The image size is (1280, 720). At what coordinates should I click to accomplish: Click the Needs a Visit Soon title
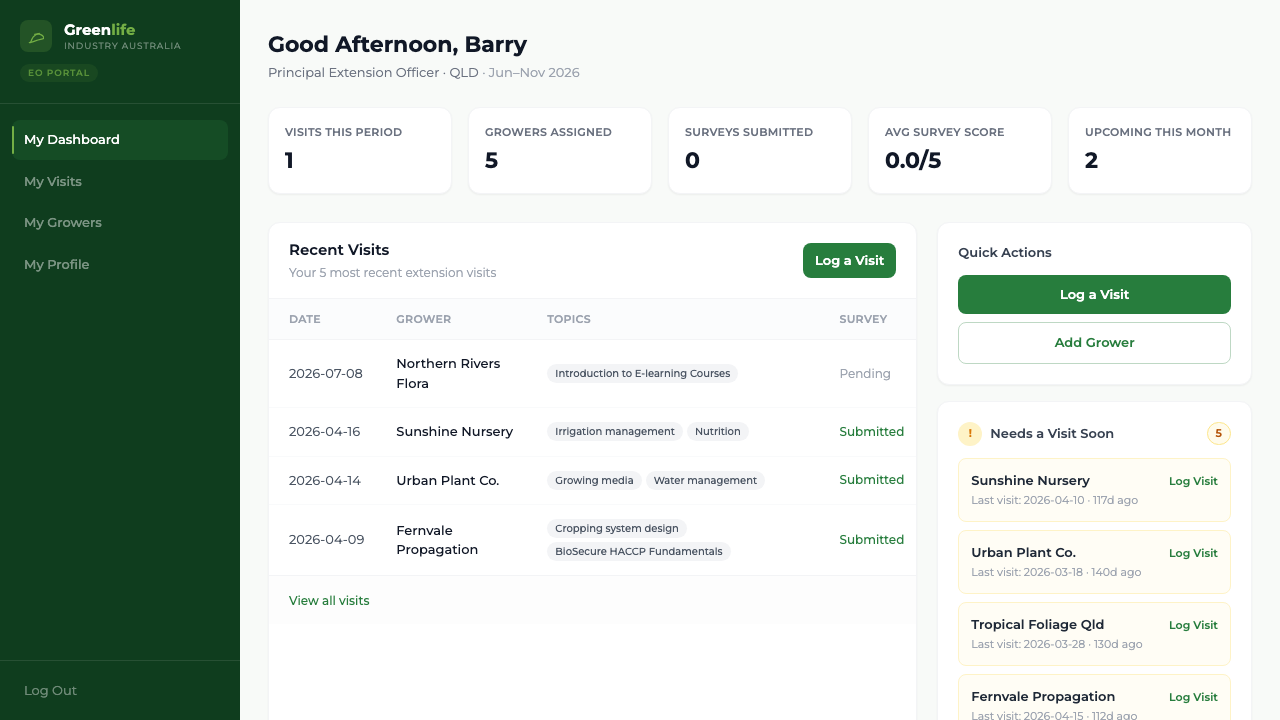click(x=1052, y=434)
